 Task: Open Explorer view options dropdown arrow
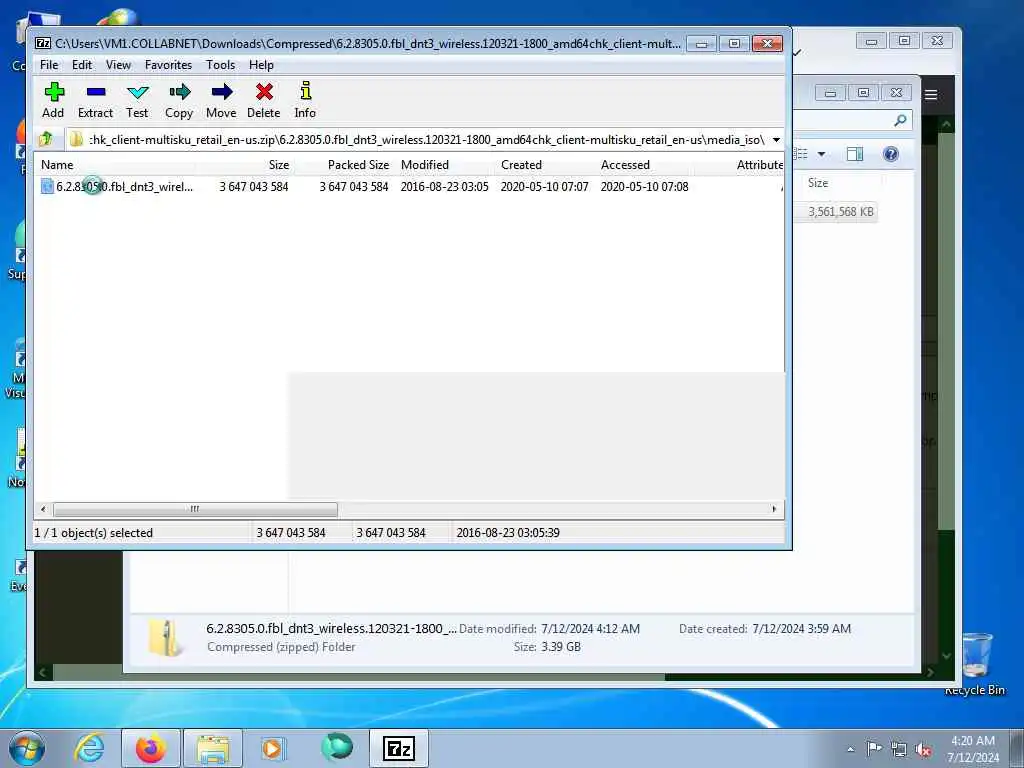pyautogui.click(x=822, y=154)
